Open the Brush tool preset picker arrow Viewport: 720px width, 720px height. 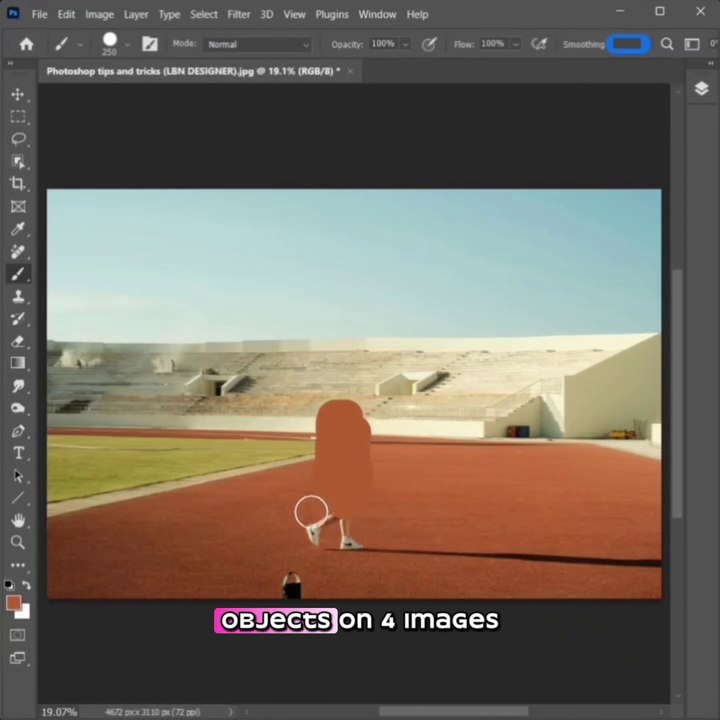pyautogui.click(x=80, y=45)
